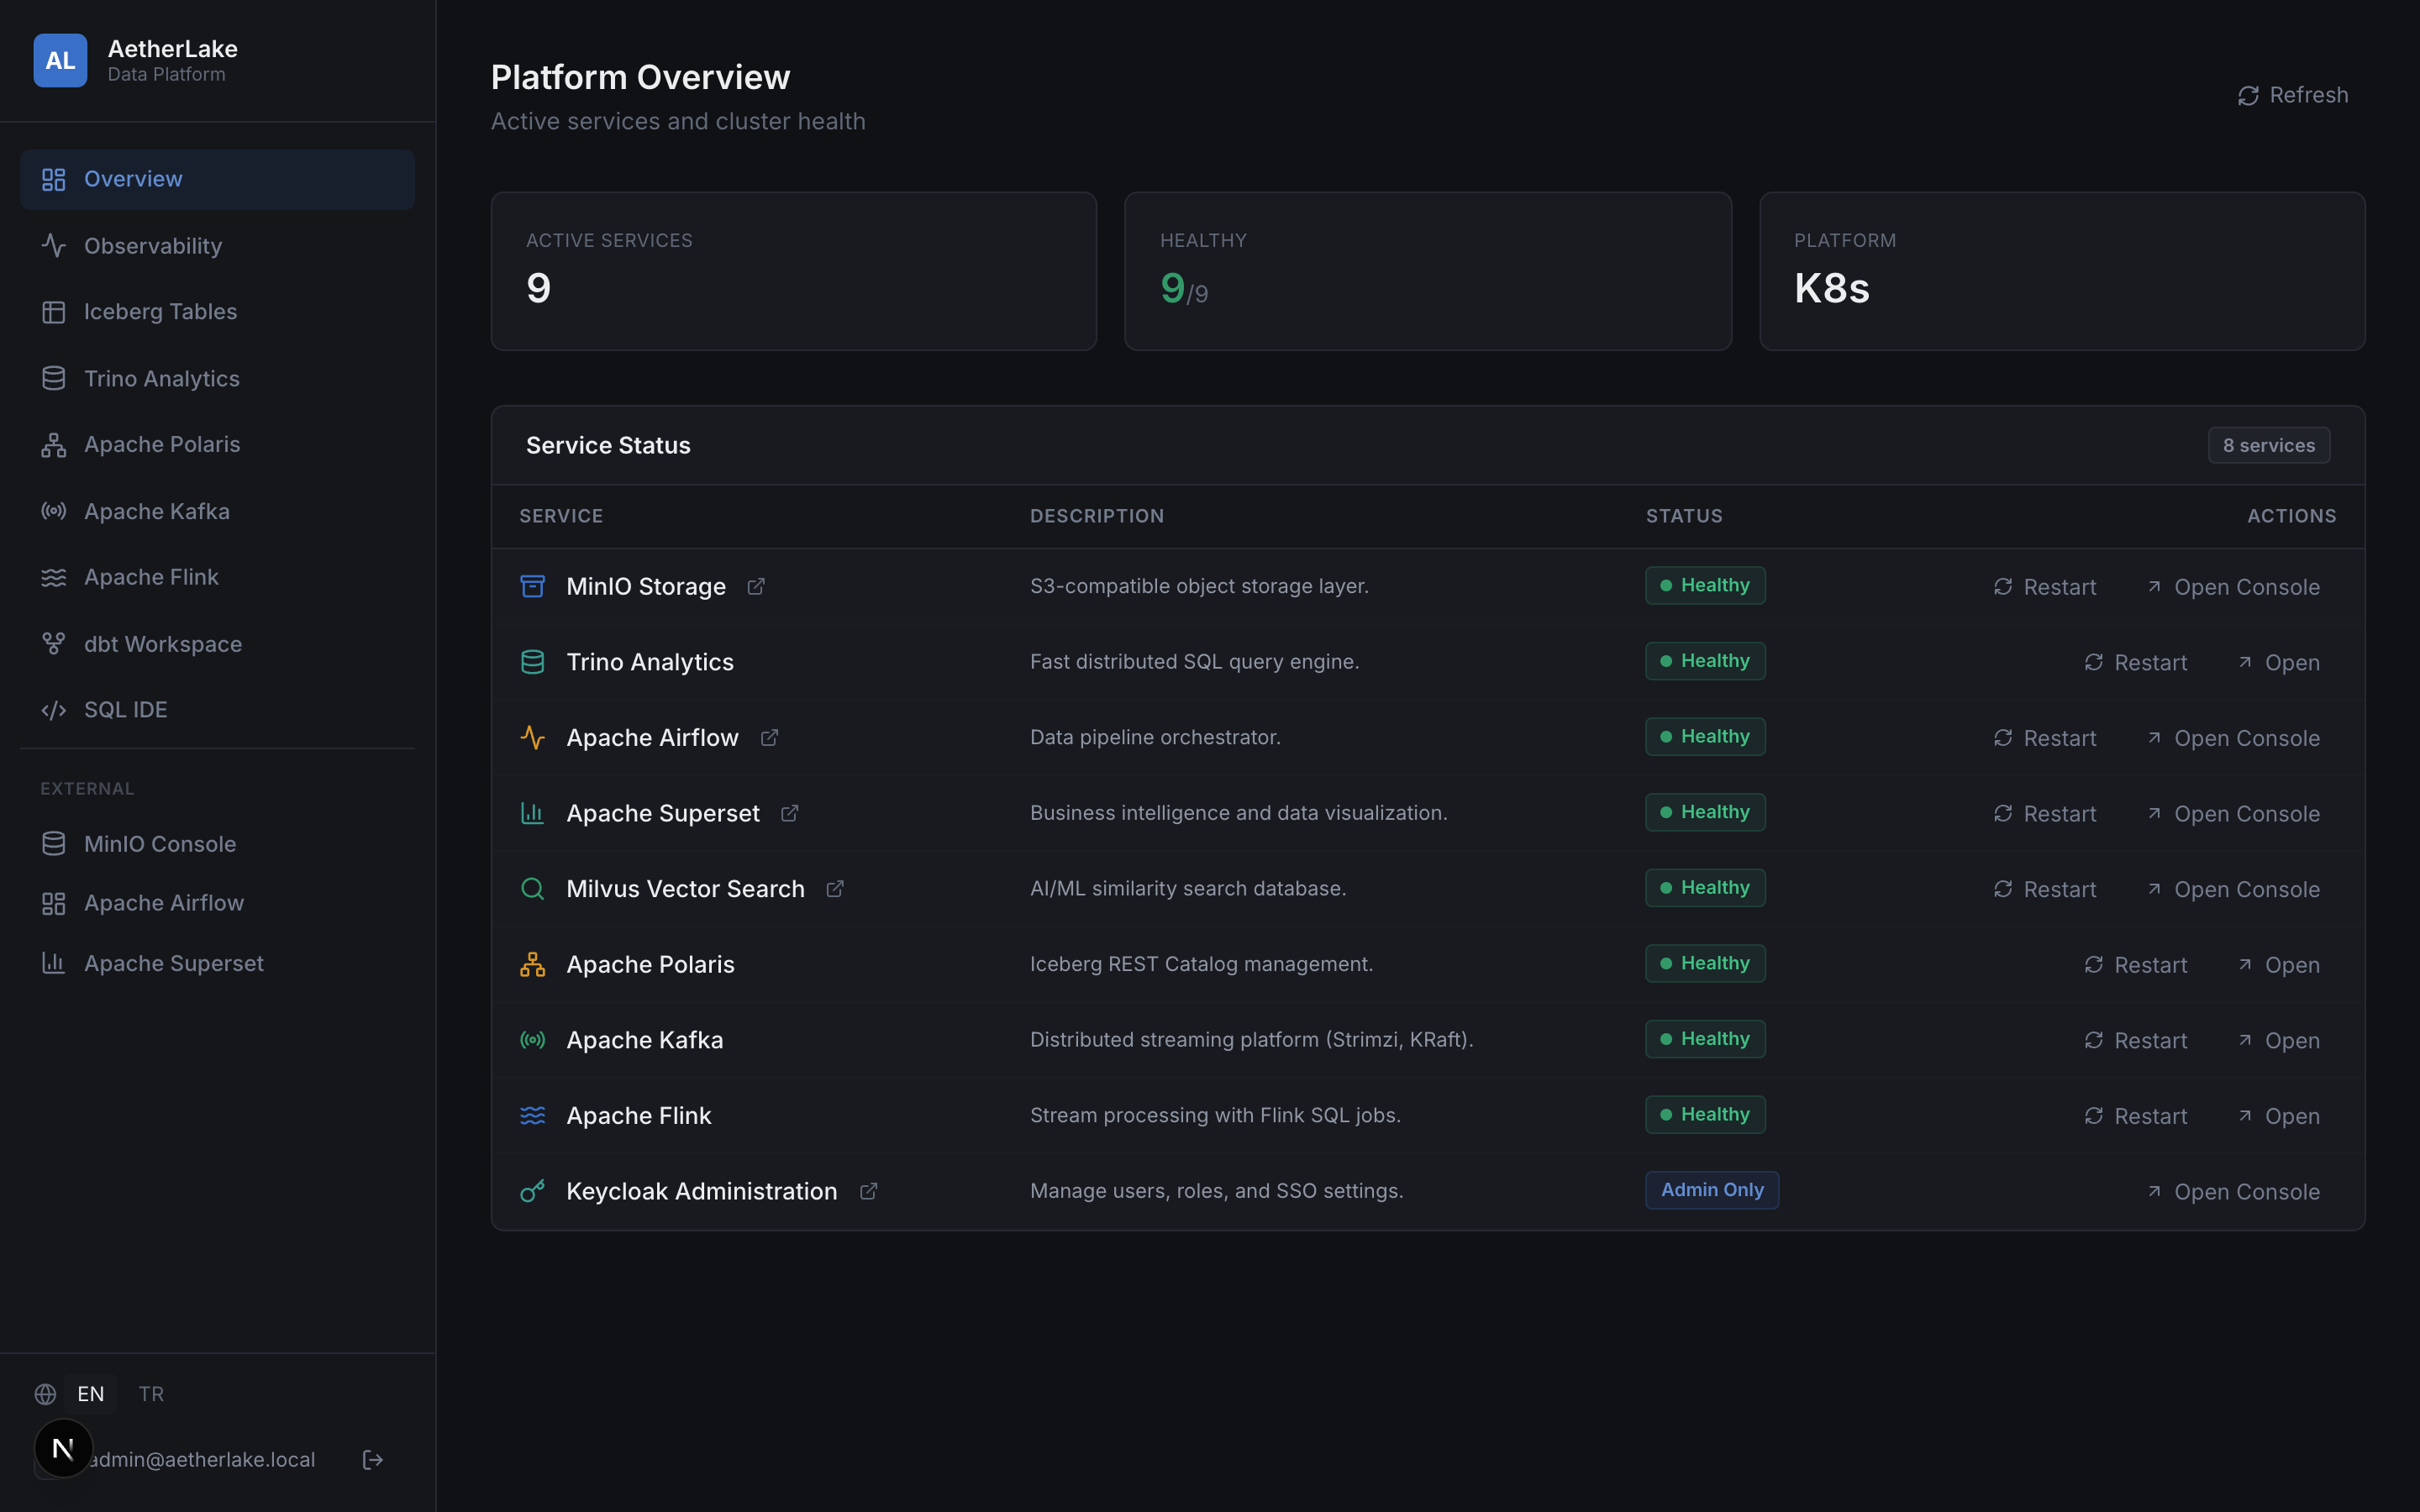Open Apache Polaris from actions column
Image resolution: width=2420 pixels, height=1512 pixels.
coord(2278,965)
